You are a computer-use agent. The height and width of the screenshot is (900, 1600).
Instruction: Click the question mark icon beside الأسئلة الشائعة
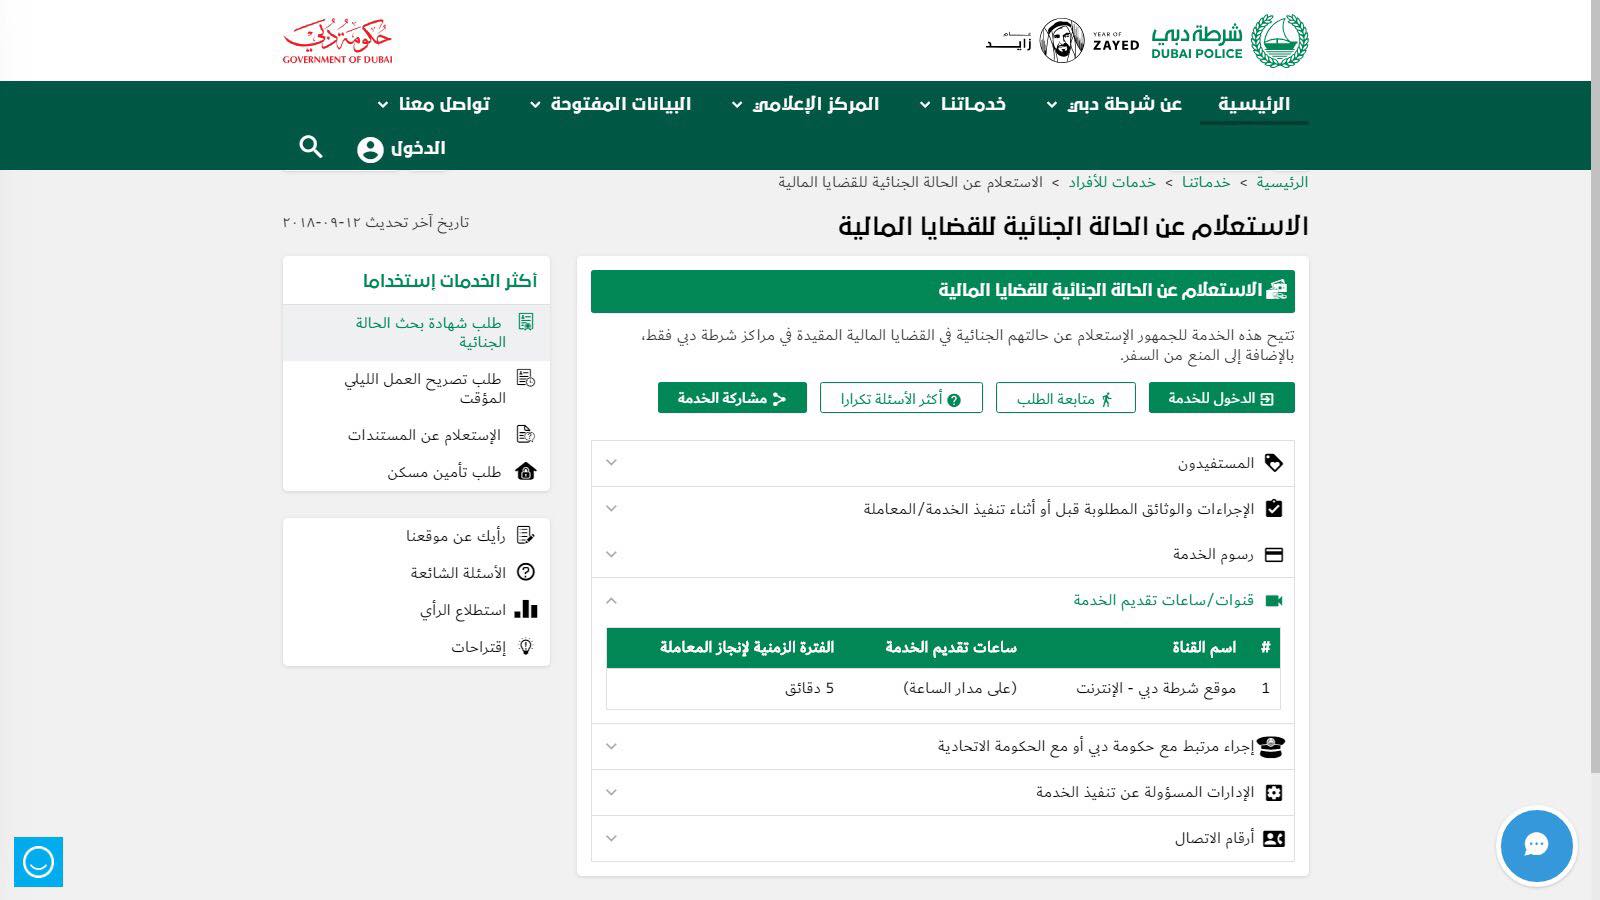[526, 572]
